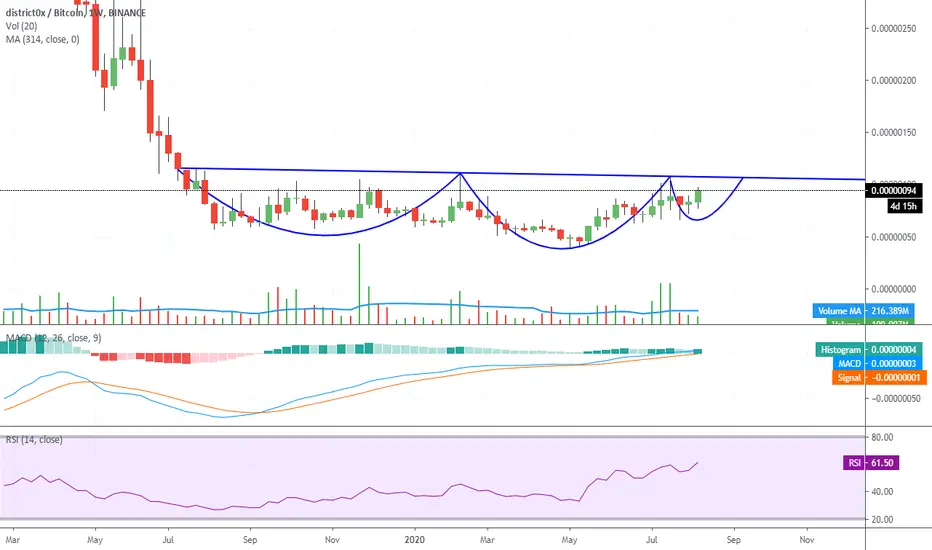This screenshot has height=550, width=932.
Task: Click the Sep label before Nov on time axis
Action: (734, 540)
